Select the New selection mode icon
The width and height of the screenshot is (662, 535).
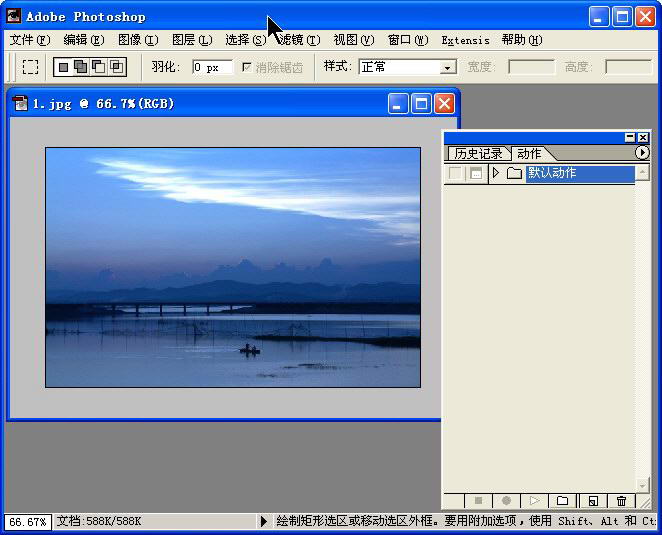coord(64,67)
